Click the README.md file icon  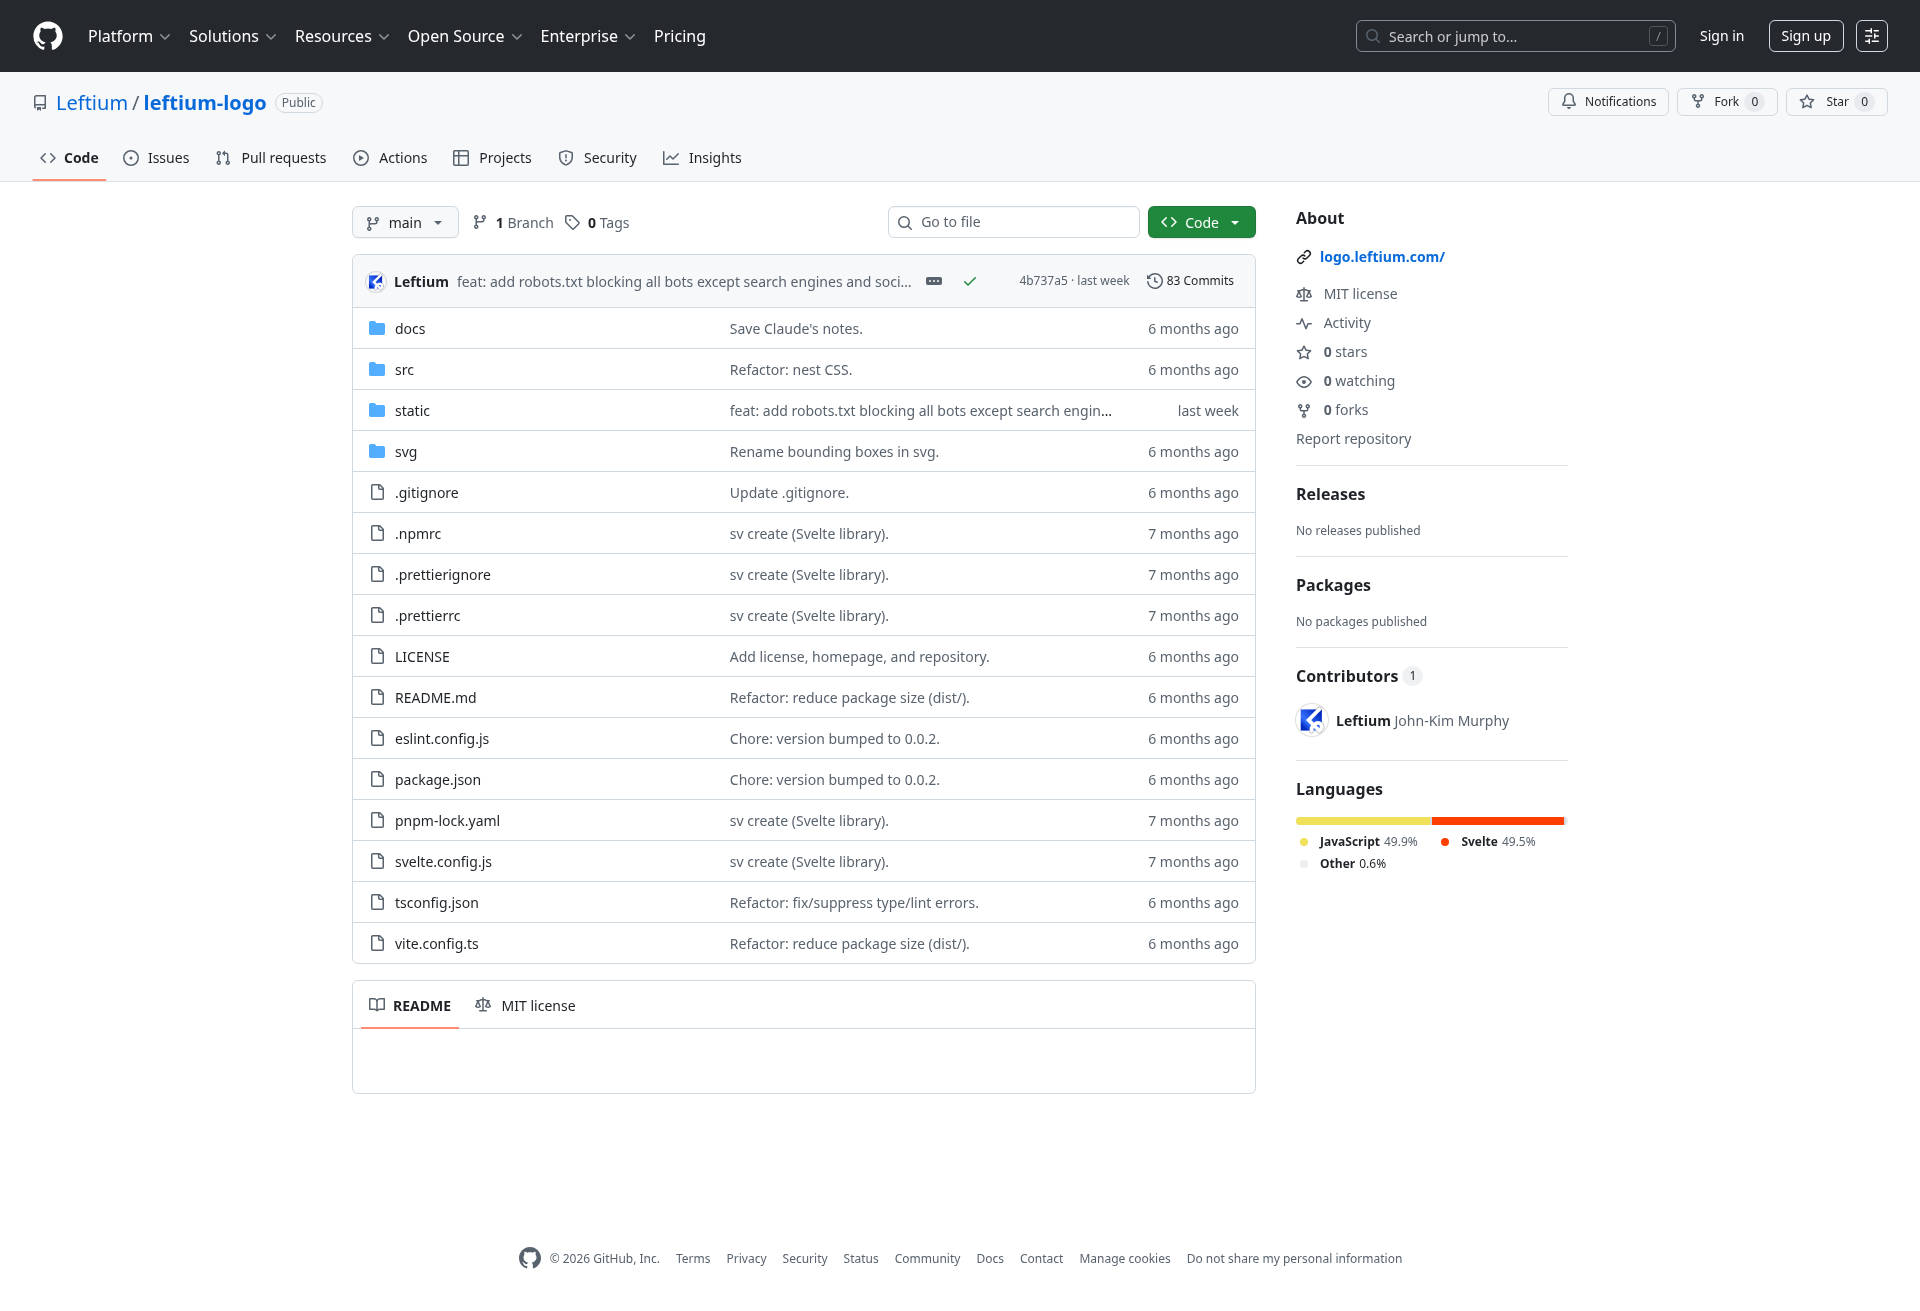click(377, 698)
